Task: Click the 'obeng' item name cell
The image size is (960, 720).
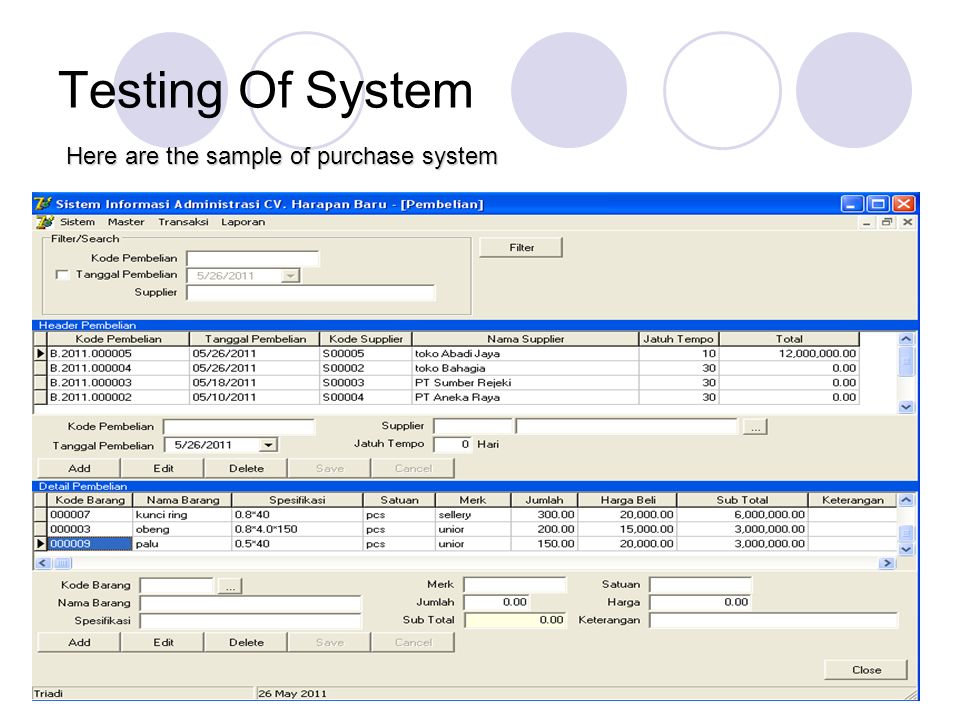Action: [182, 529]
